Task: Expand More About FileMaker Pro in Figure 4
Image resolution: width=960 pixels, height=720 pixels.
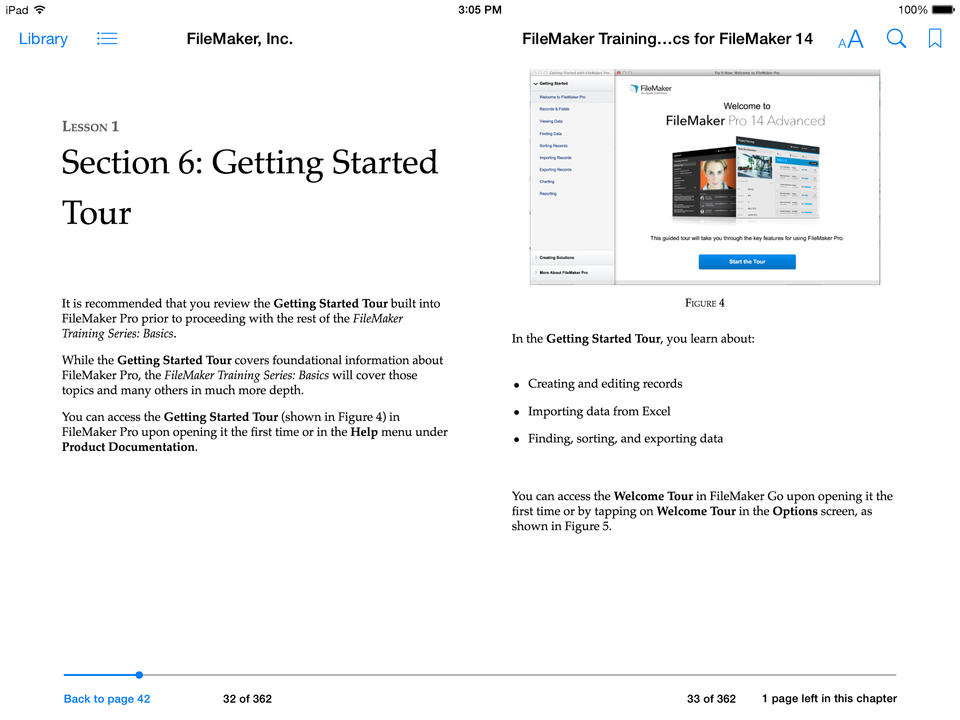Action: [x=563, y=272]
